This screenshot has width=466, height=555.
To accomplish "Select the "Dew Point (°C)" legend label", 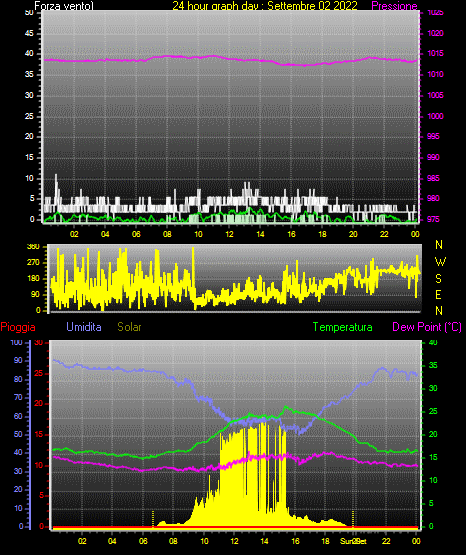I will coord(427,327).
